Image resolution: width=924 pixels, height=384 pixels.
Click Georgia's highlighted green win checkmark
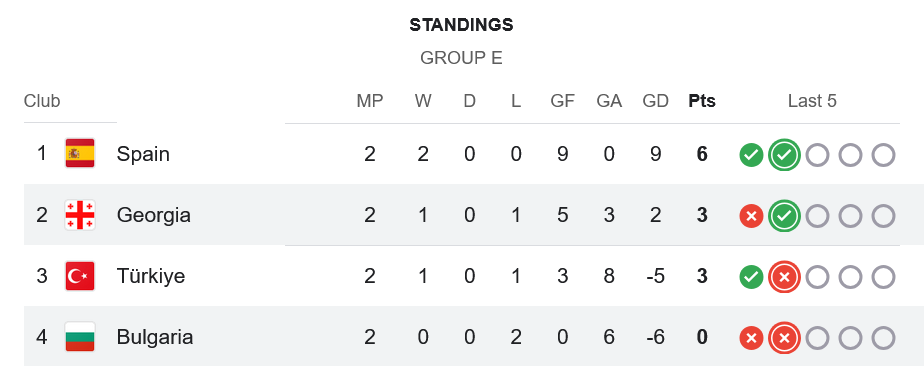pyautogui.click(x=784, y=217)
